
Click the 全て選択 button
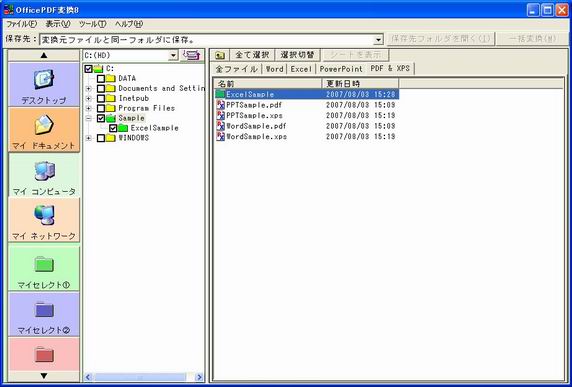point(252,55)
